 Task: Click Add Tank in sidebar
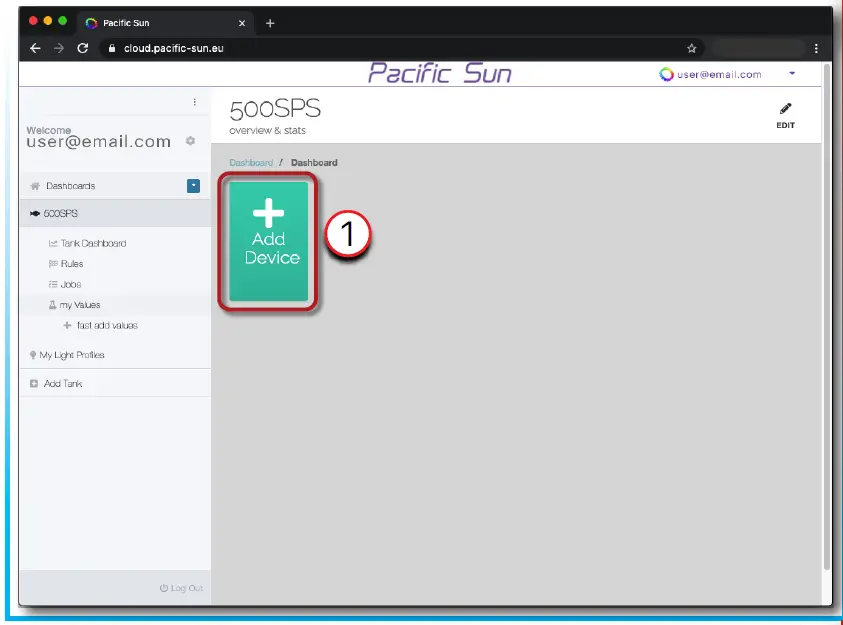coord(63,384)
